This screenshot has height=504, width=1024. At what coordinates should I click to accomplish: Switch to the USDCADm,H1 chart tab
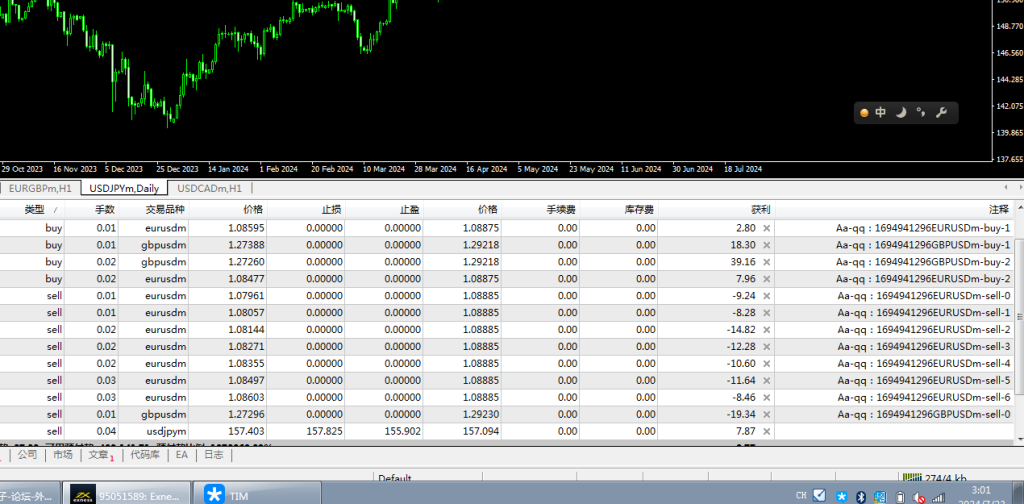pos(209,188)
